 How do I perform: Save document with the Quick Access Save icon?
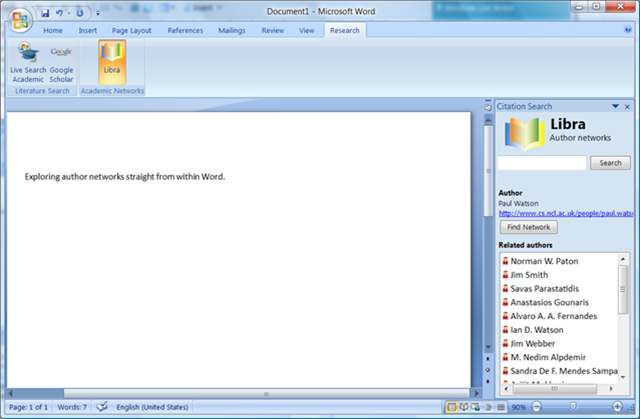pos(45,13)
